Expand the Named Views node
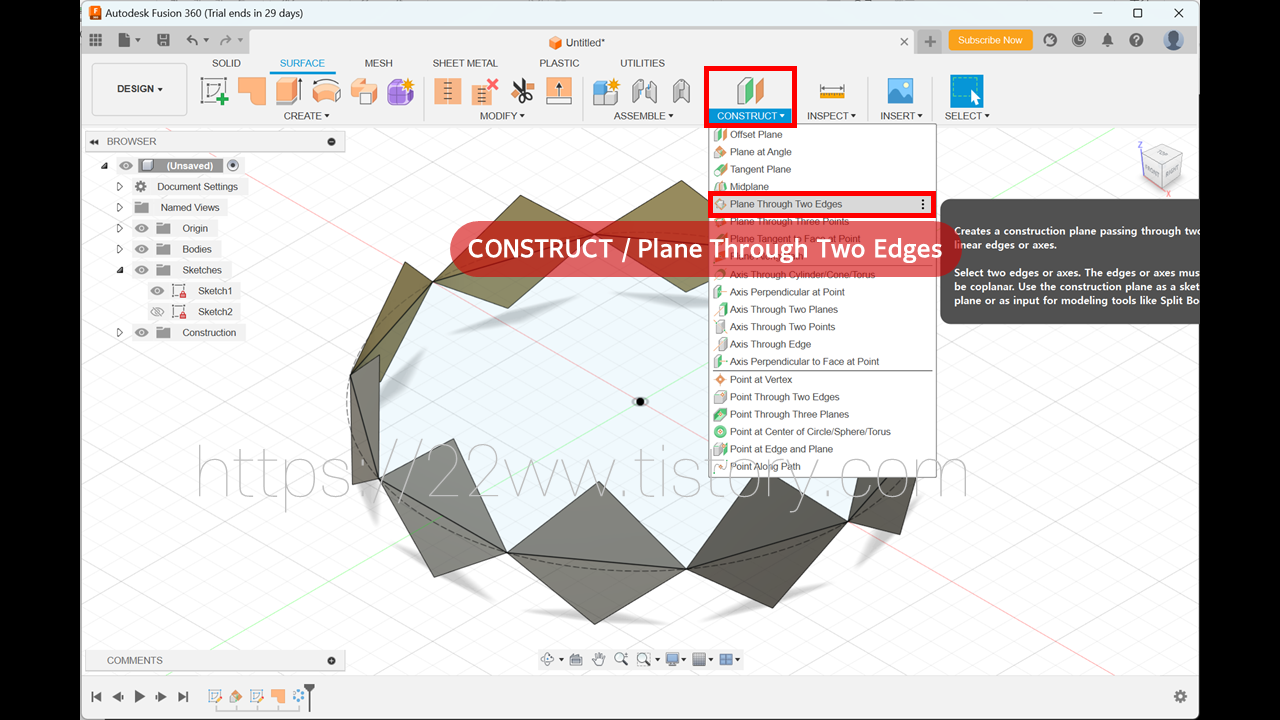The image size is (1280, 720). point(120,208)
